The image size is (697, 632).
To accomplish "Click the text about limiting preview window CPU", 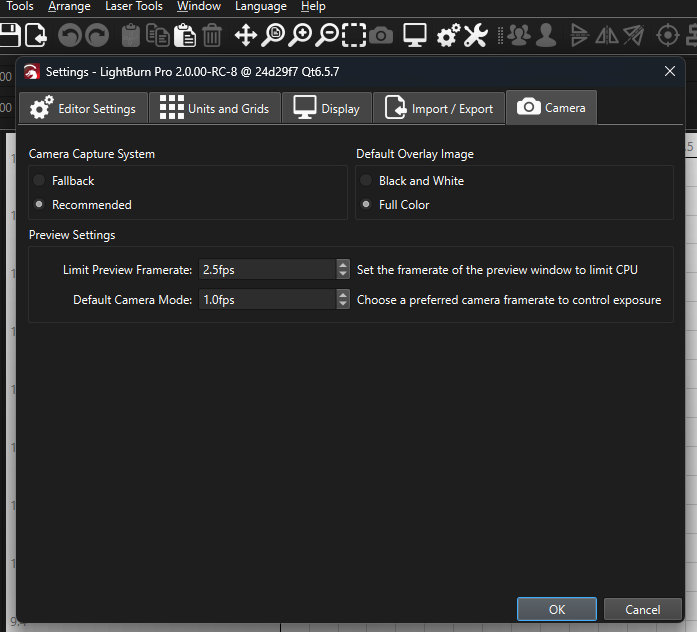I will 497,270.
